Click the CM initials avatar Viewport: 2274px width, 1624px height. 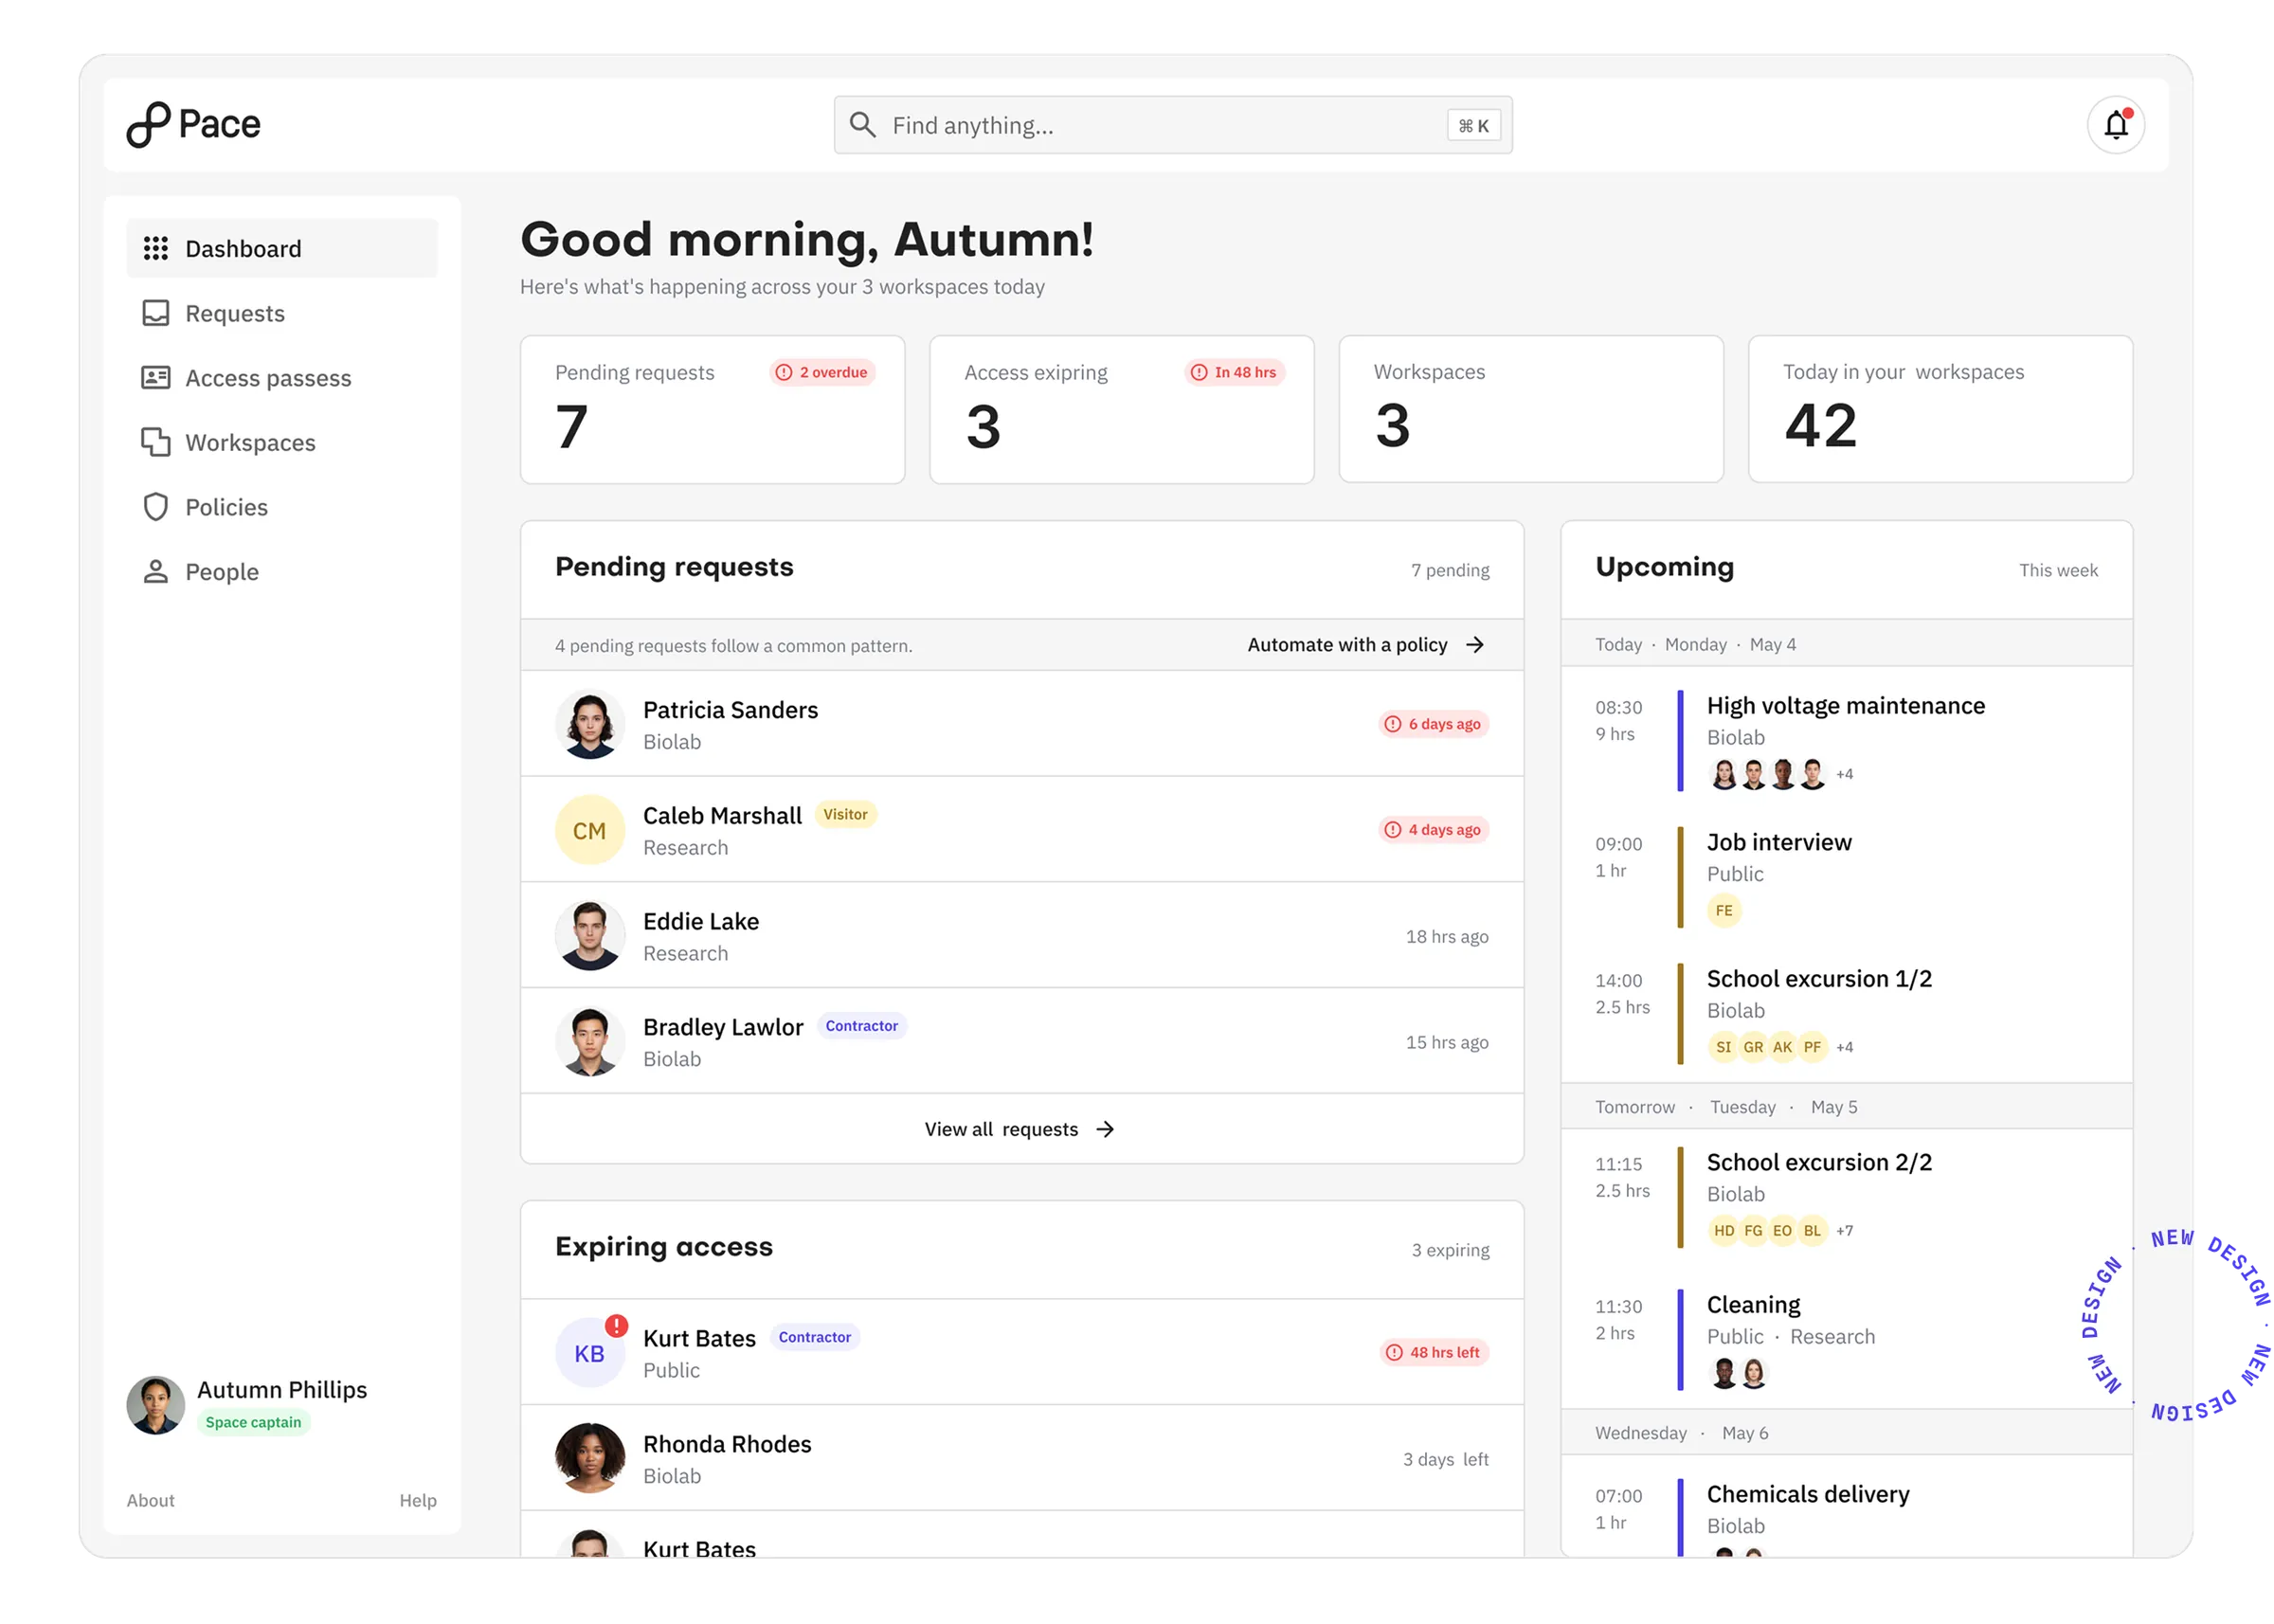[x=590, y=830]
